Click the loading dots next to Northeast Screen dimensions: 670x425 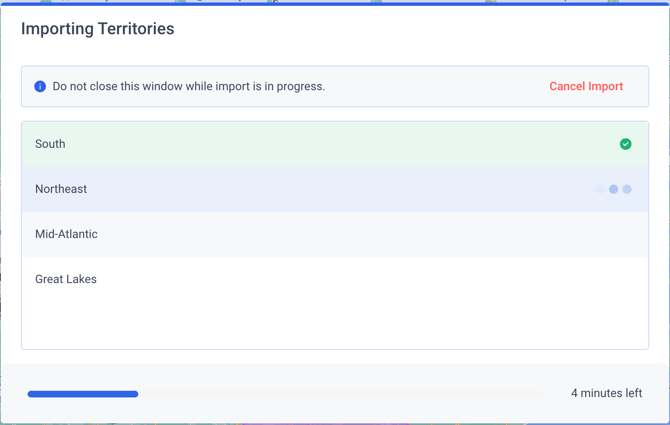click(x=613, y=189)
